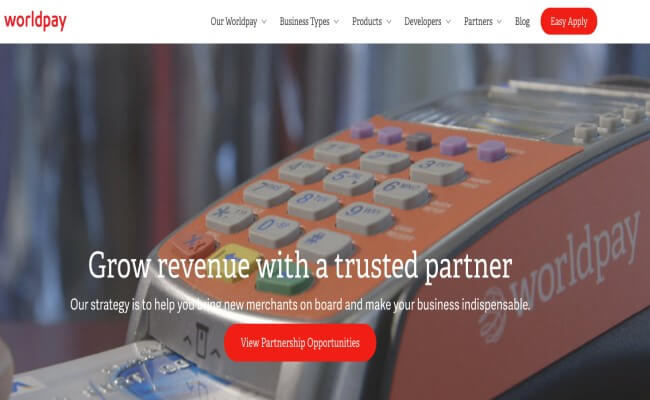Expand the Developers chevron arrow
Viewport: 650px width, 400px height.
(x=448, y=22)
